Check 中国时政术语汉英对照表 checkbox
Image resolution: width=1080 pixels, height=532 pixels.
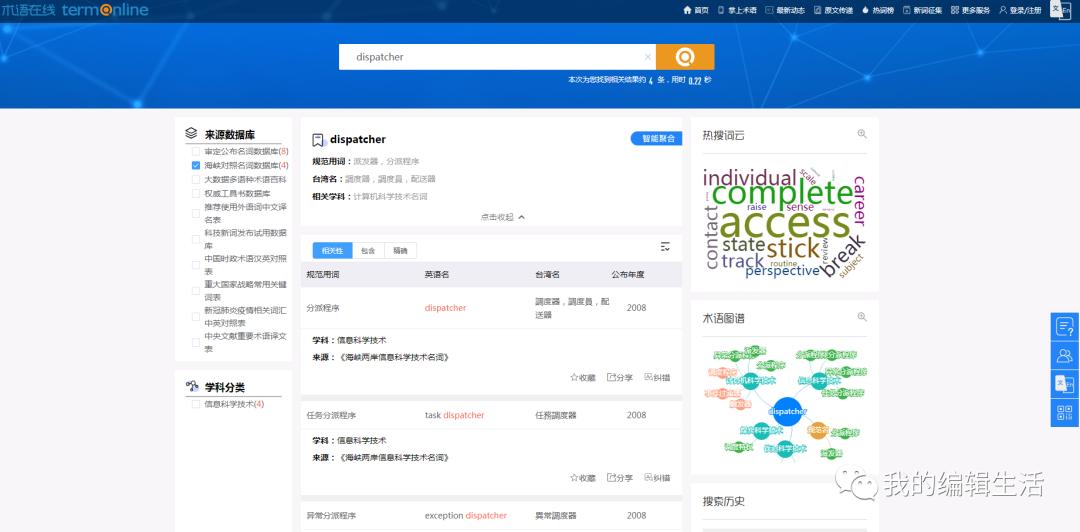(x=196, y=265)
